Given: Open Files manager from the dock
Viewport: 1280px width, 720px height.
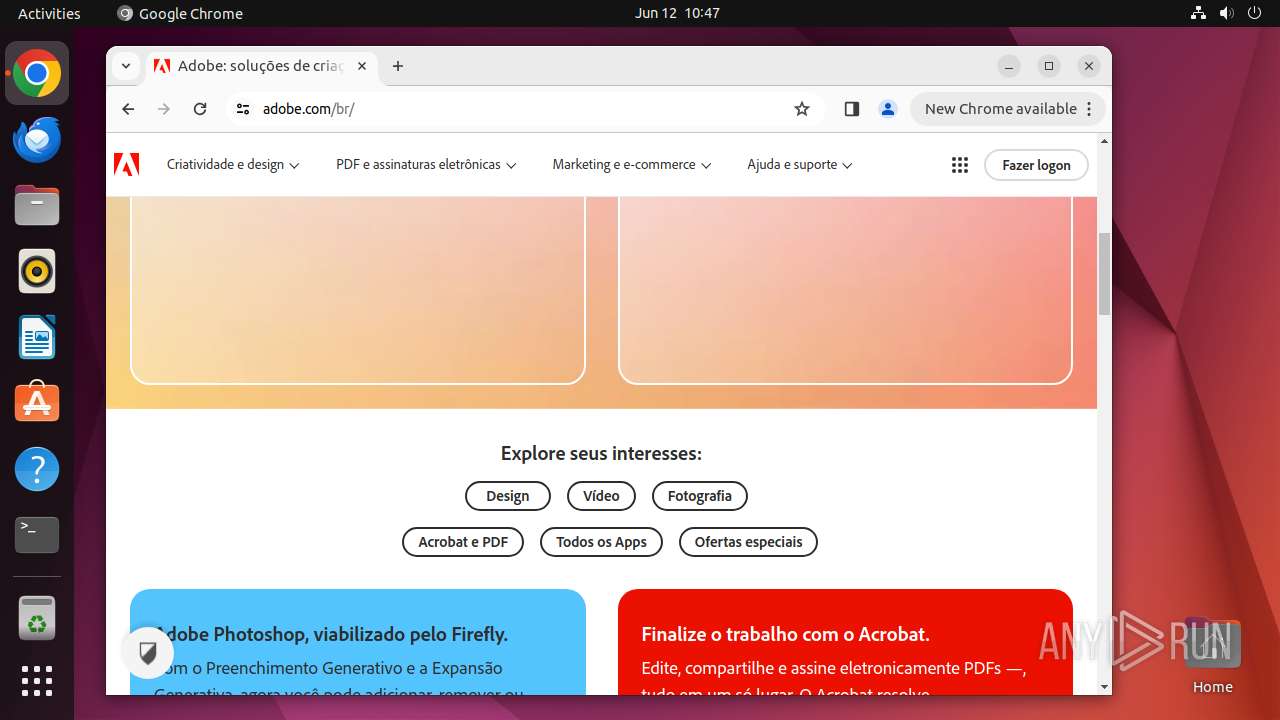Looking at the screenshot, I should (x=37, y=206).
